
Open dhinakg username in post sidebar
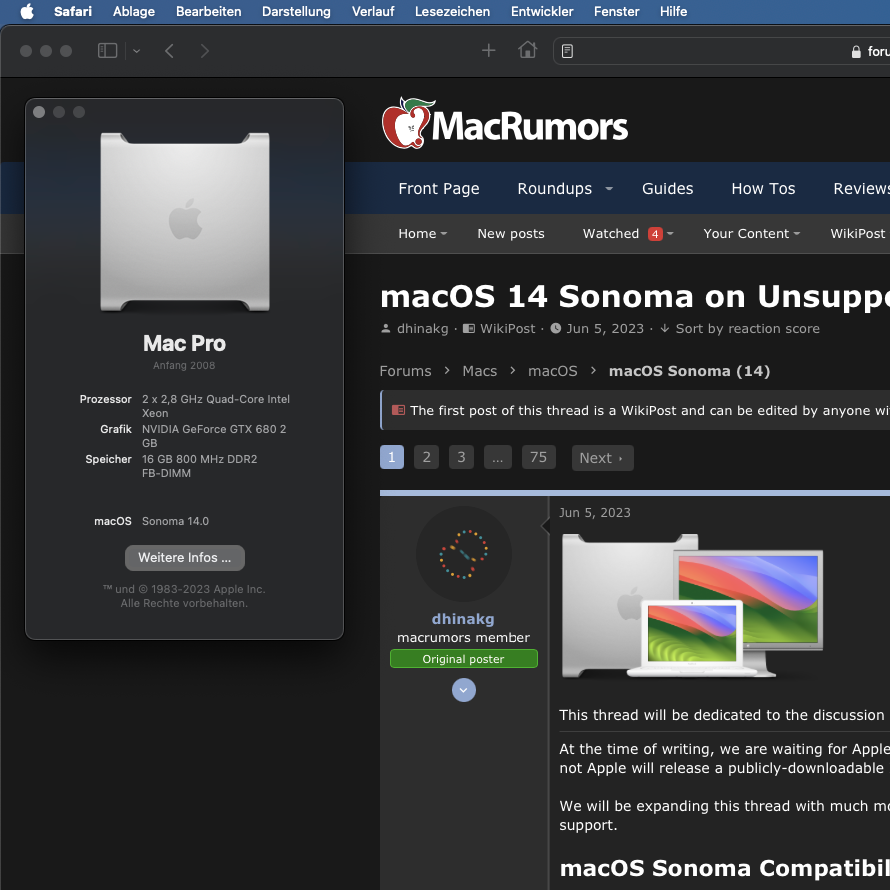click(x=463, y=619)
